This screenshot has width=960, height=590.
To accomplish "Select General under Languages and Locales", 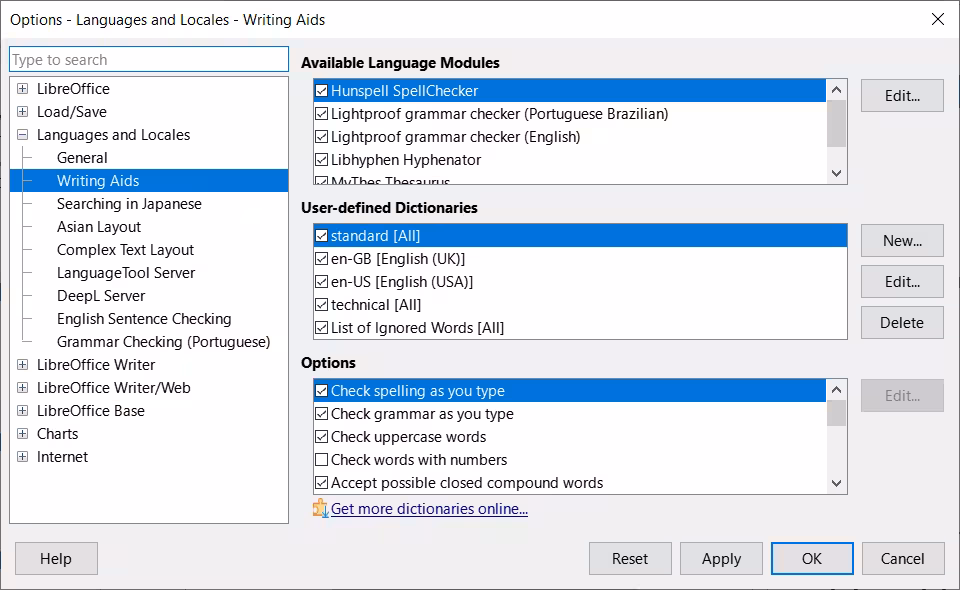I will (82, 158).
